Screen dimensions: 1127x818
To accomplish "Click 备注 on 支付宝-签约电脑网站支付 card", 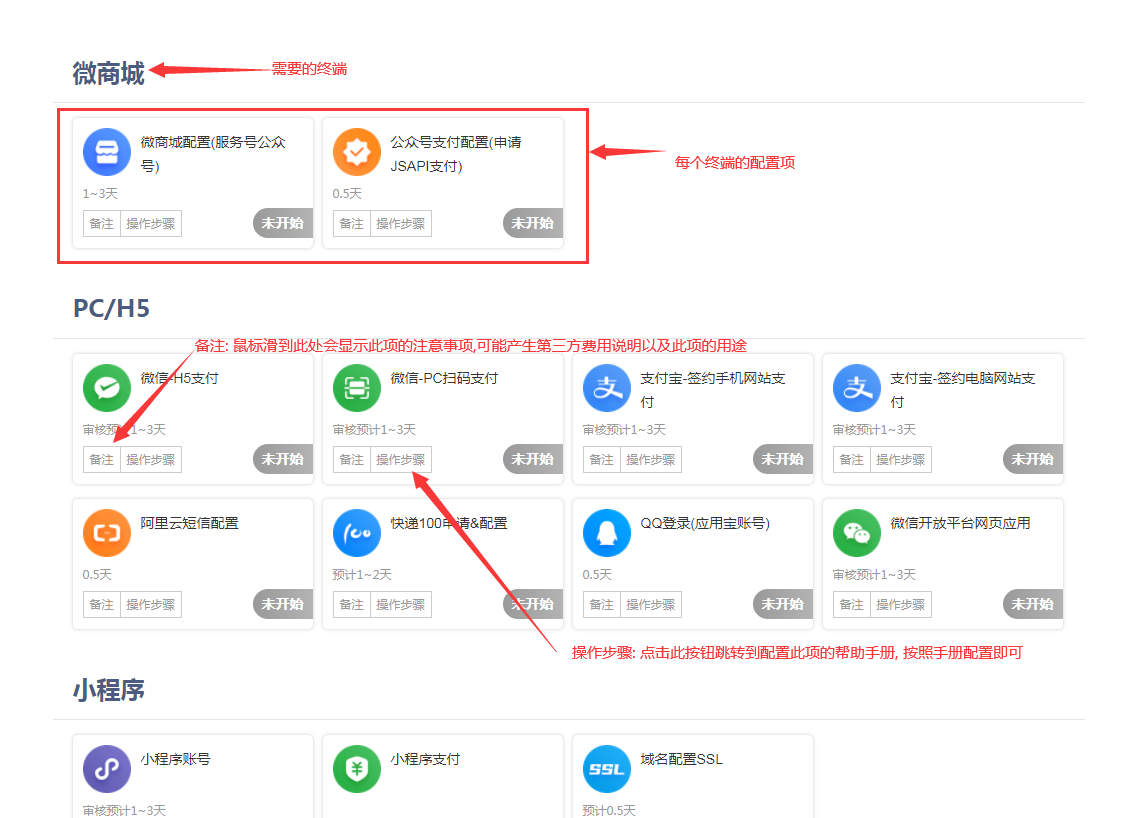I will pos(852,460).
